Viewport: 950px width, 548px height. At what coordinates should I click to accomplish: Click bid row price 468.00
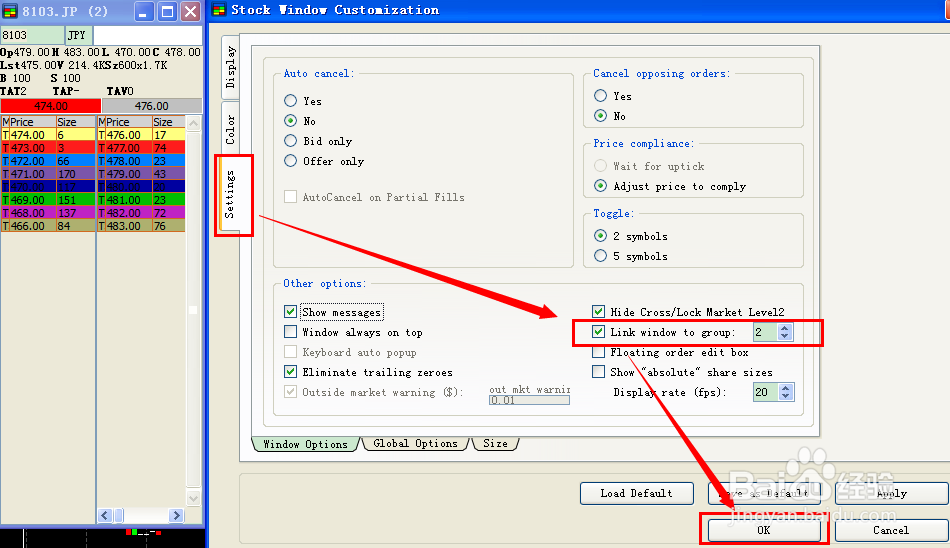tap(27, 213)
